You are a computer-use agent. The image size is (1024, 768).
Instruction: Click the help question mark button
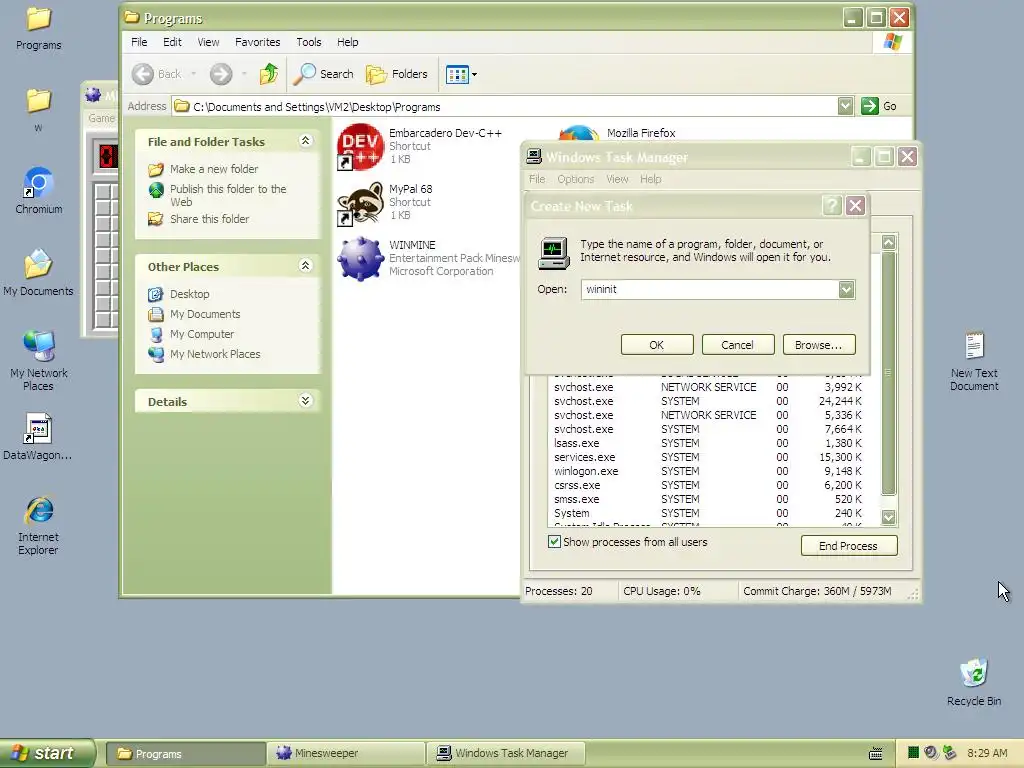[831, 206]
